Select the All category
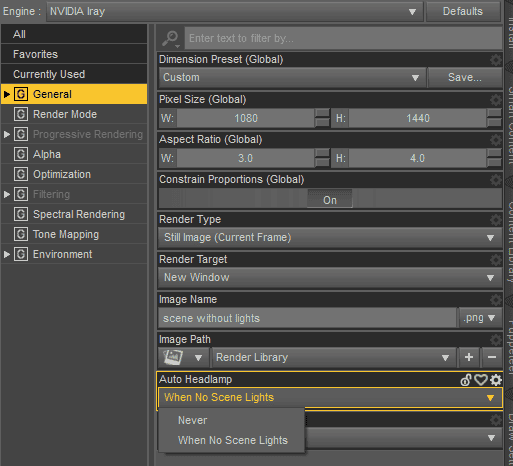 (74, 34)
